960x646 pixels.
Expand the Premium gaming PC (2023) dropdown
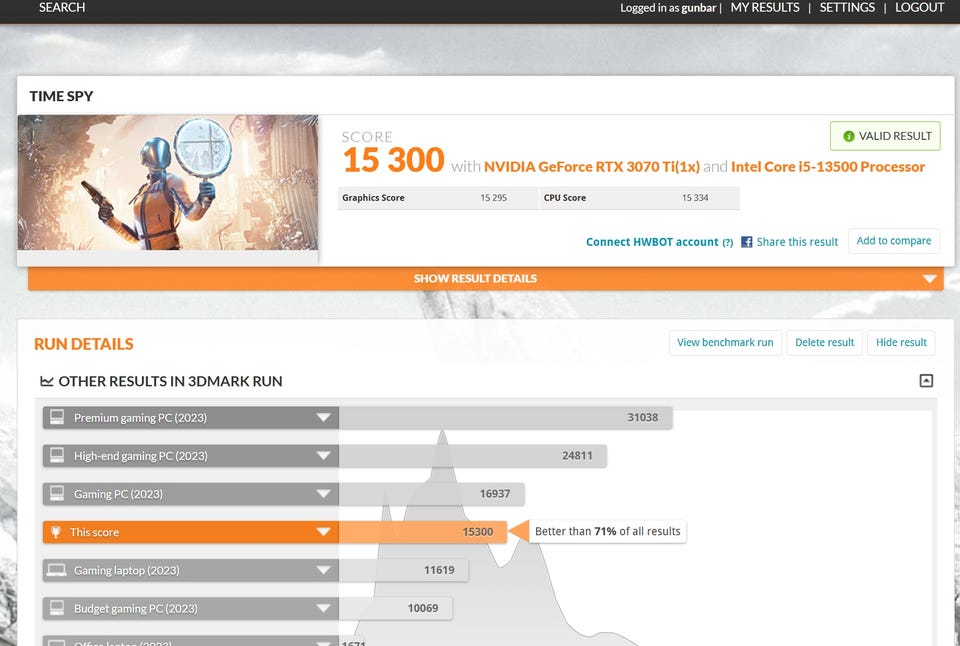pyautogui.click(x=323, y=417)
